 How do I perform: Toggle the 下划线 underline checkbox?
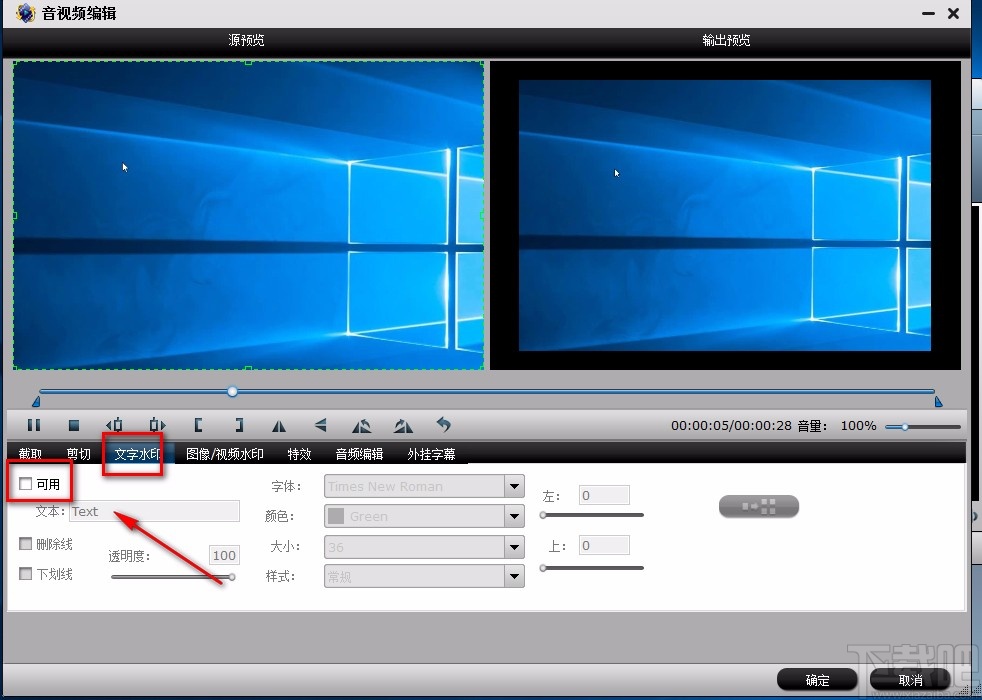pyautogui.click(x=26, y=574)
